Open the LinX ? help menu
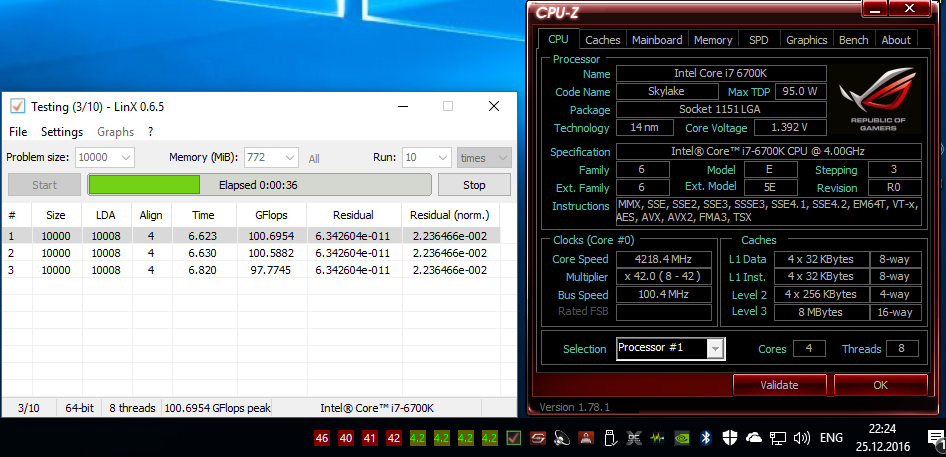Image resolution: width=946 pixels, height=457 pixels. coord(150,132)
